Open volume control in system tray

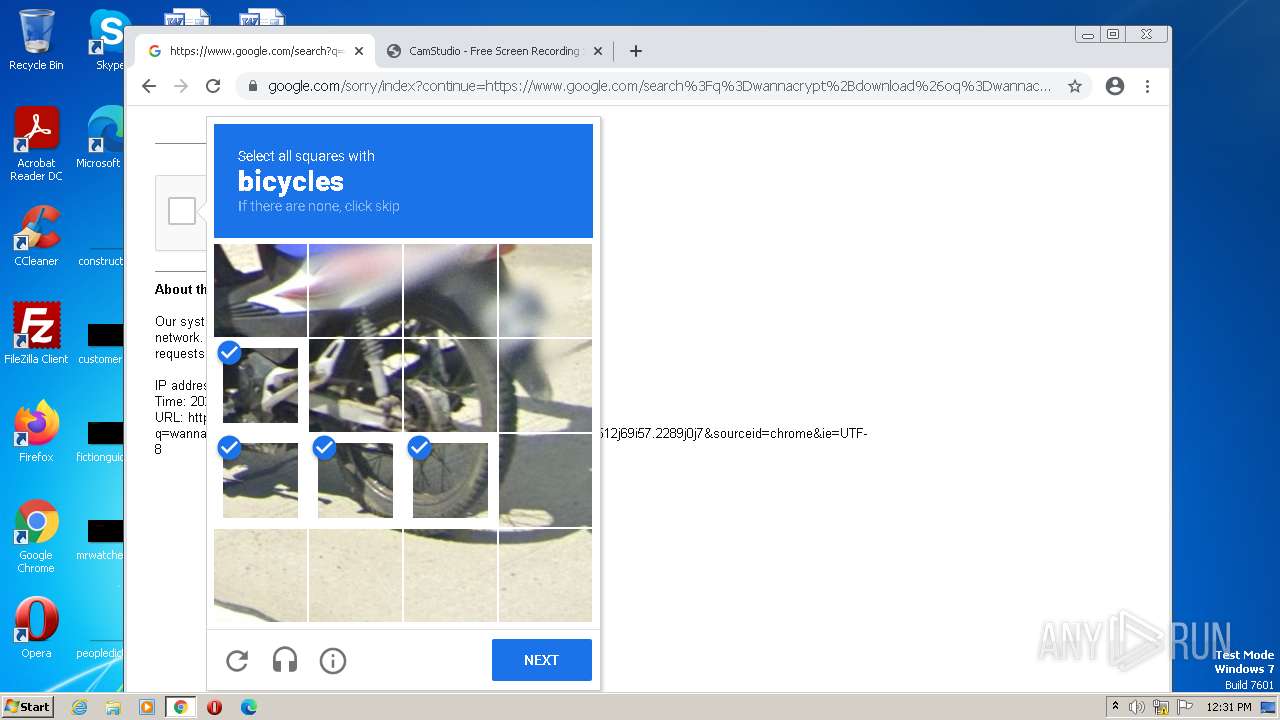[x=1137, y=707]
